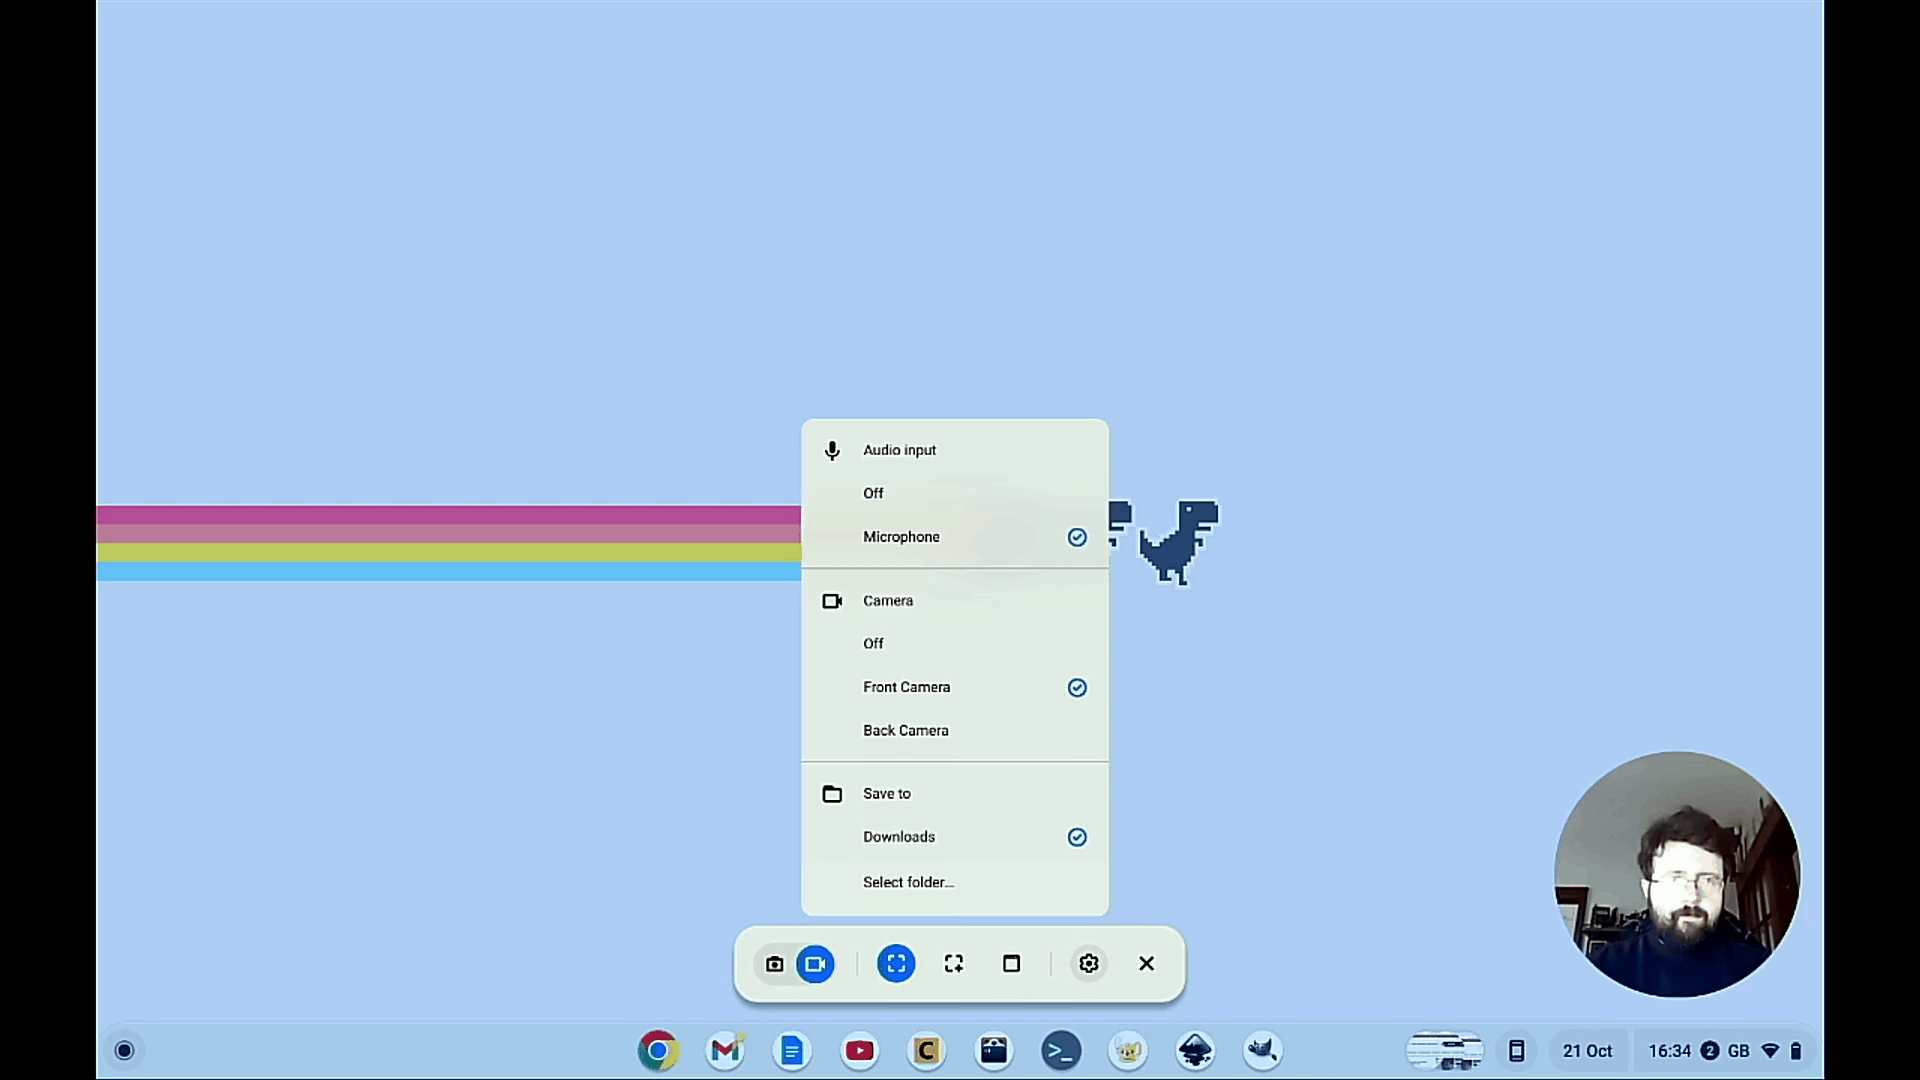Select folder for saving recordings
The height and width of the screenshot is (1080, 1920).
coord(909,881)
